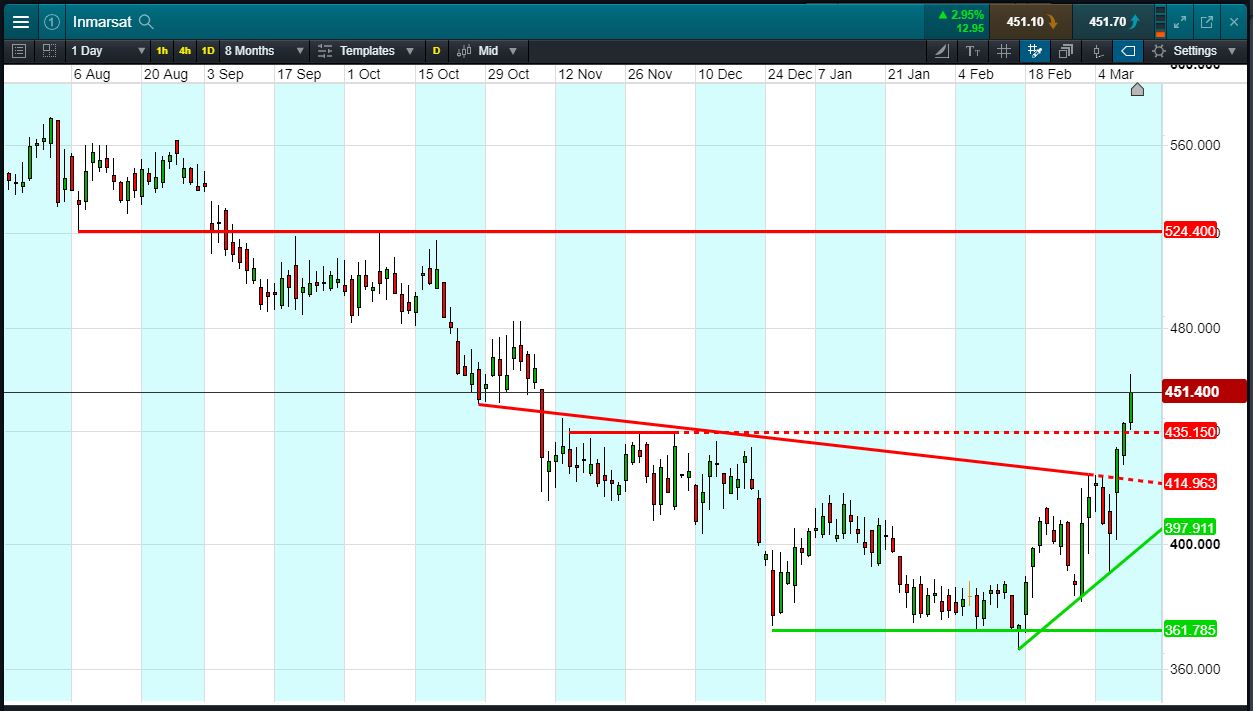Click the sentiment bar indicator

pyautogui.click(x=1160, y=21)
